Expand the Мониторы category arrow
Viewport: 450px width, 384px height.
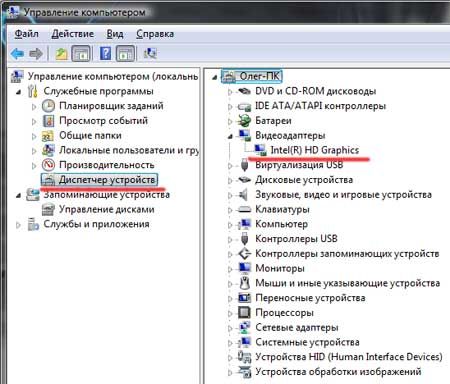pos(230,269)
